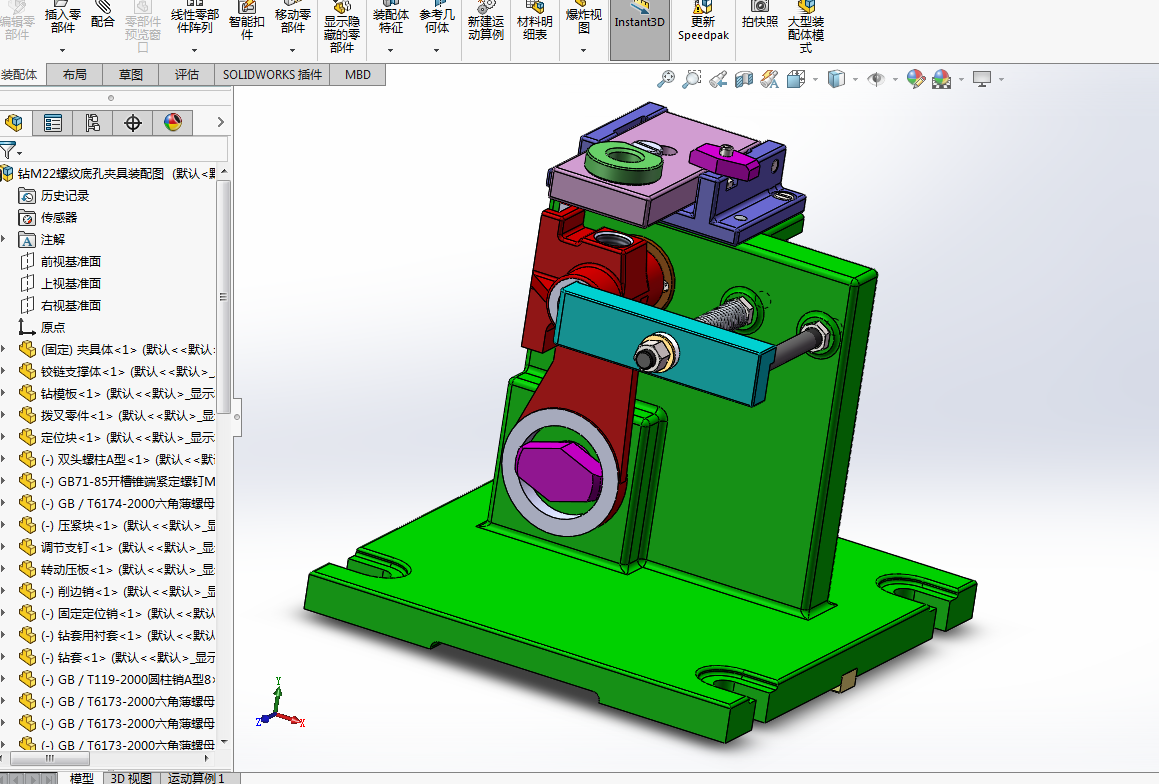Viewport: 1159px width, 784px height.
Task: Open the DisplayManager color ball tab
Action: 173,123
